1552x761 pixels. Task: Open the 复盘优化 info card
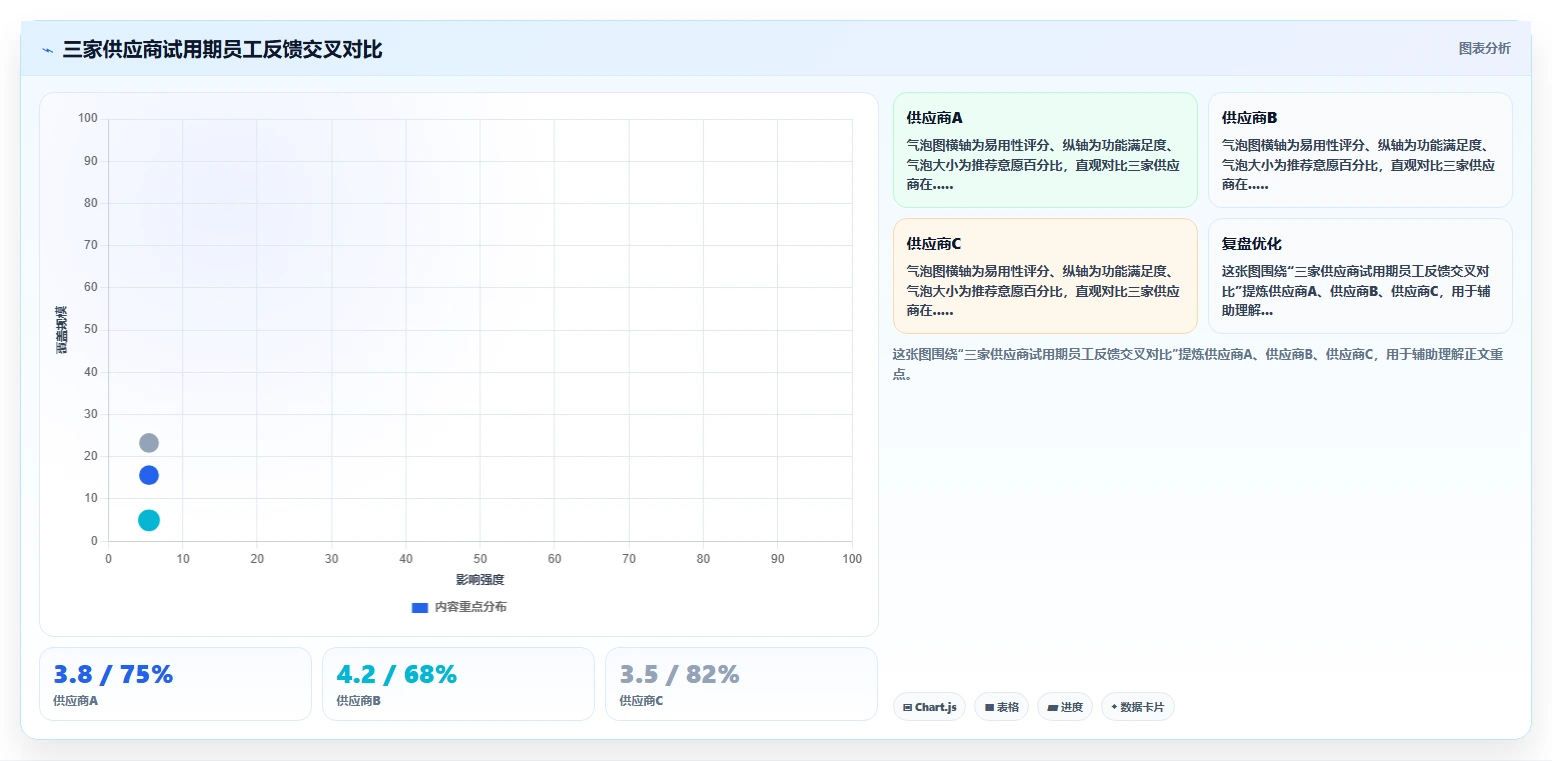1360,276
